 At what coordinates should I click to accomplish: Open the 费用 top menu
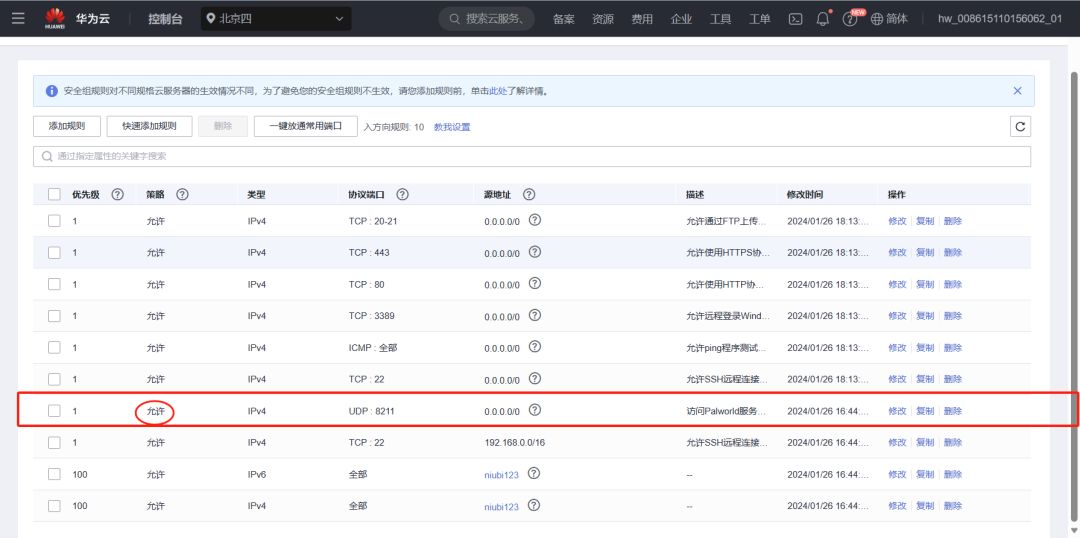(642, 19)
